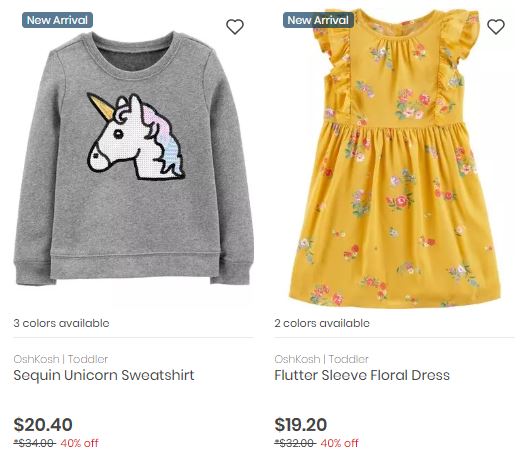
Task: Click the 40% off text under $19.20
Action: click(x=339, y=443)
